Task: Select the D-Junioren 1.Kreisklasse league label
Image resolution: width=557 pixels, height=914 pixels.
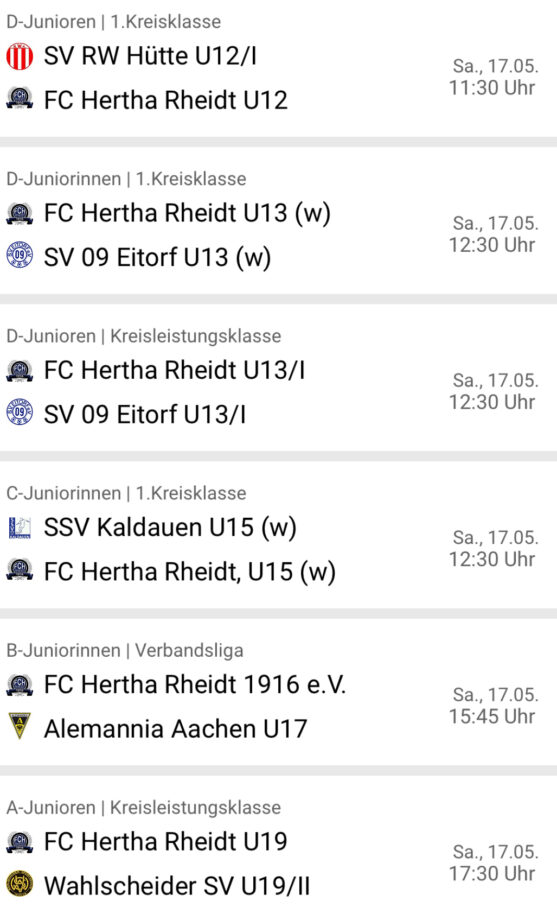Action: coord(114,22)
